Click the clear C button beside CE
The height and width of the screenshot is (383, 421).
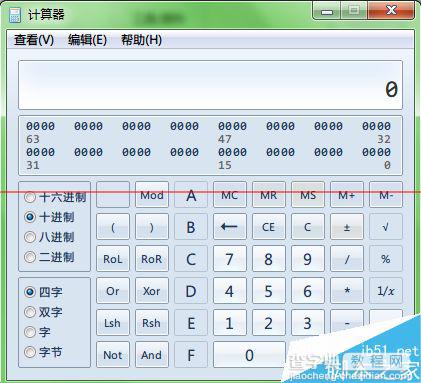tap(308, 227)
